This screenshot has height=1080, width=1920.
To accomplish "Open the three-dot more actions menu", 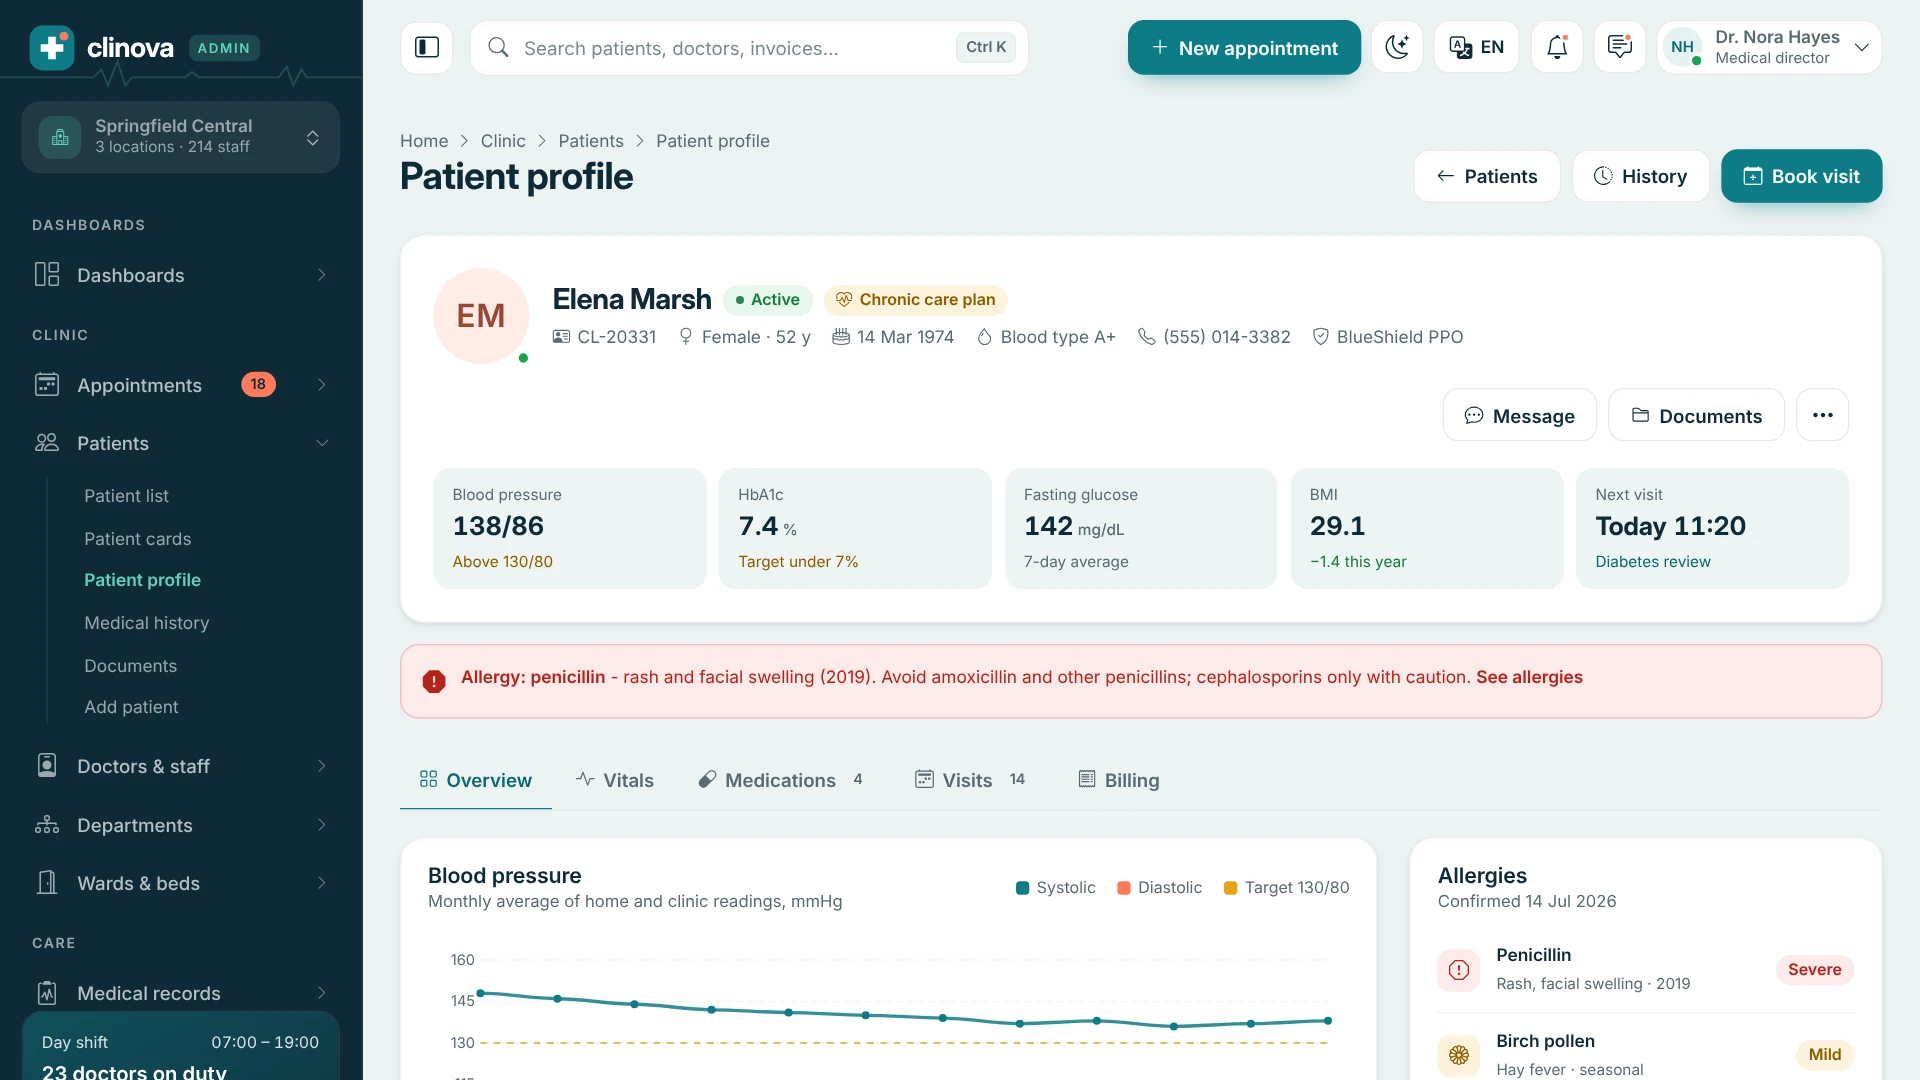I will click(1822, 415).
